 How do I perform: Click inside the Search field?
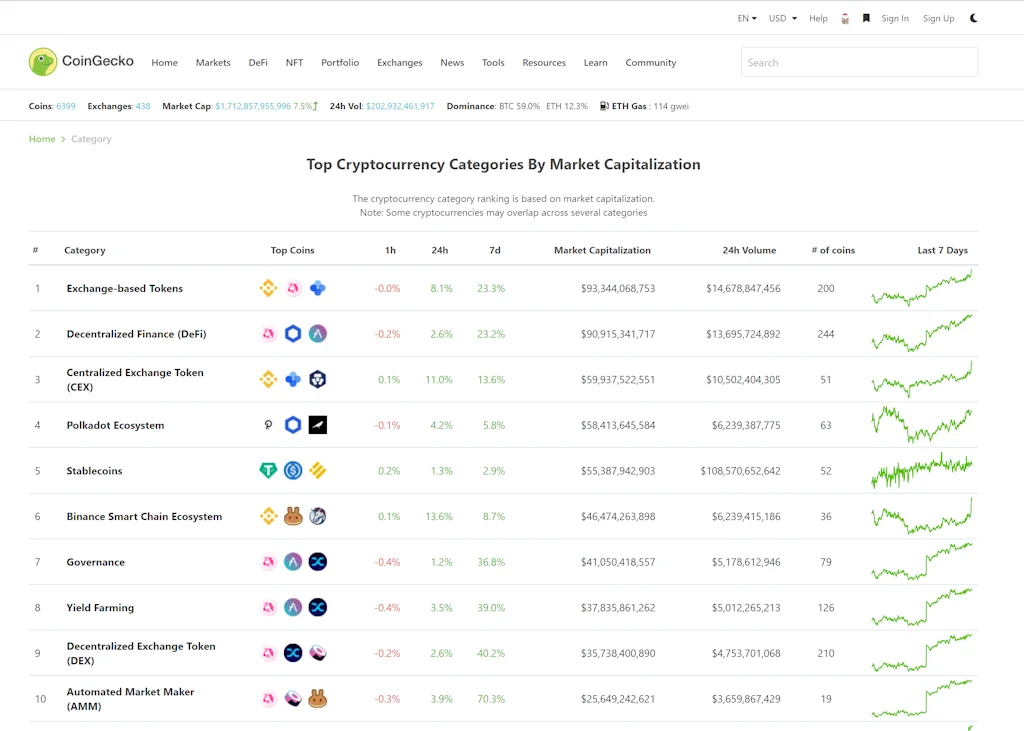pos(858,62)
